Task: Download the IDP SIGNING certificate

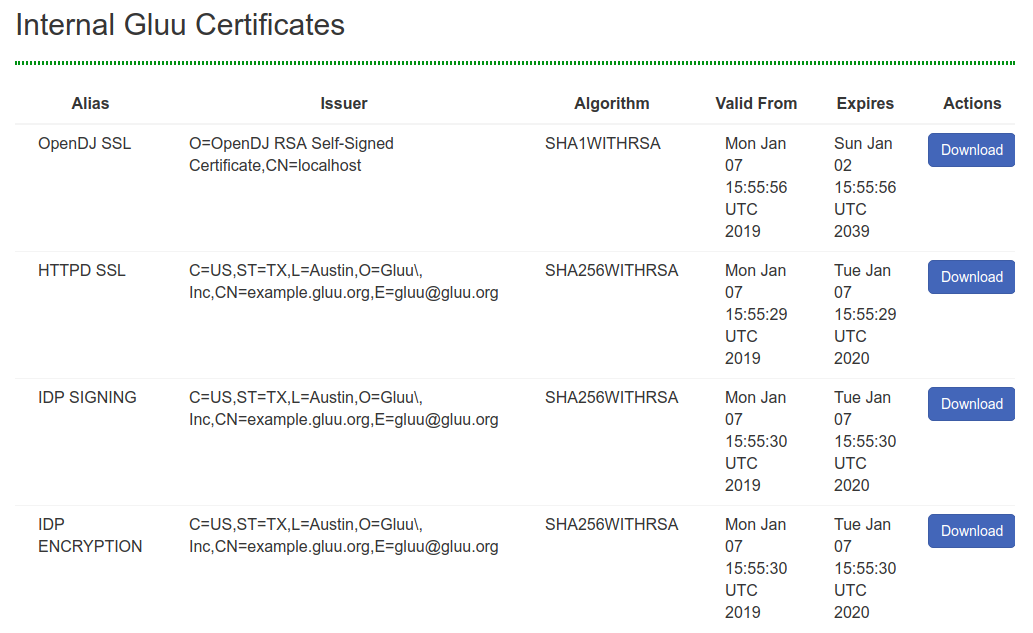Action: (x=970, y=403)
